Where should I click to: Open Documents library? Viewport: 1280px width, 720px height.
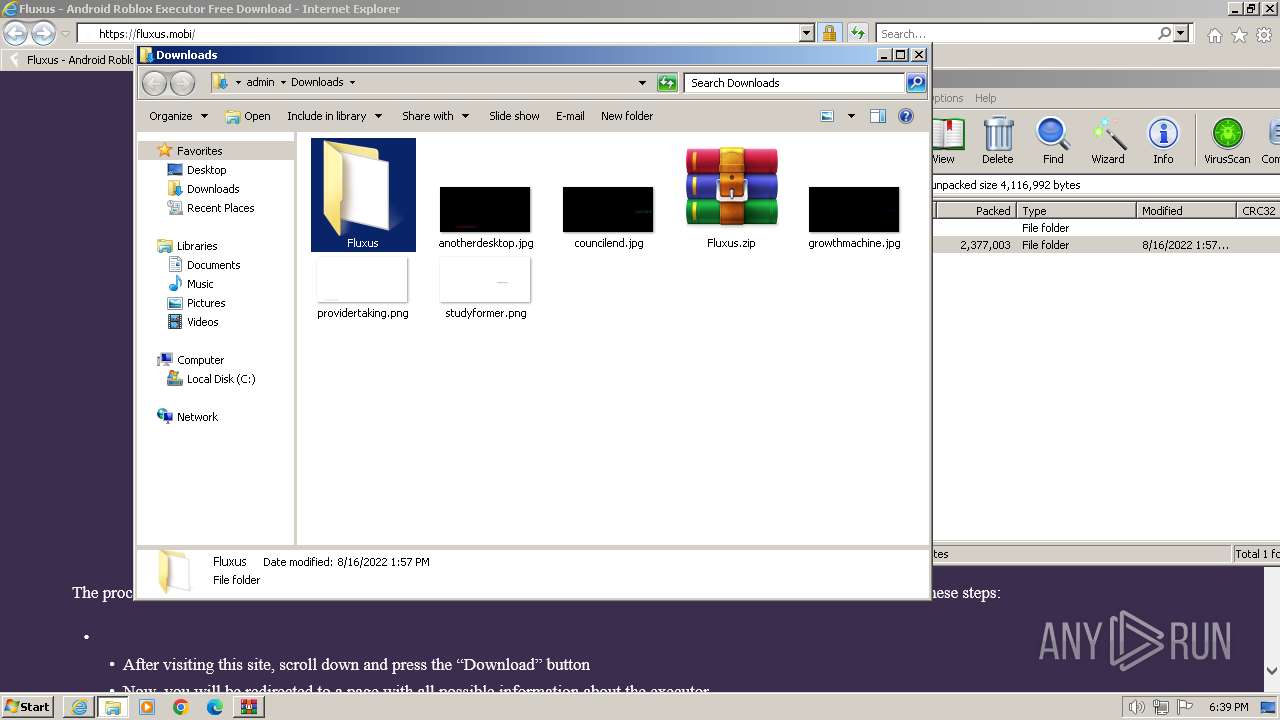[x=213, y=265]
